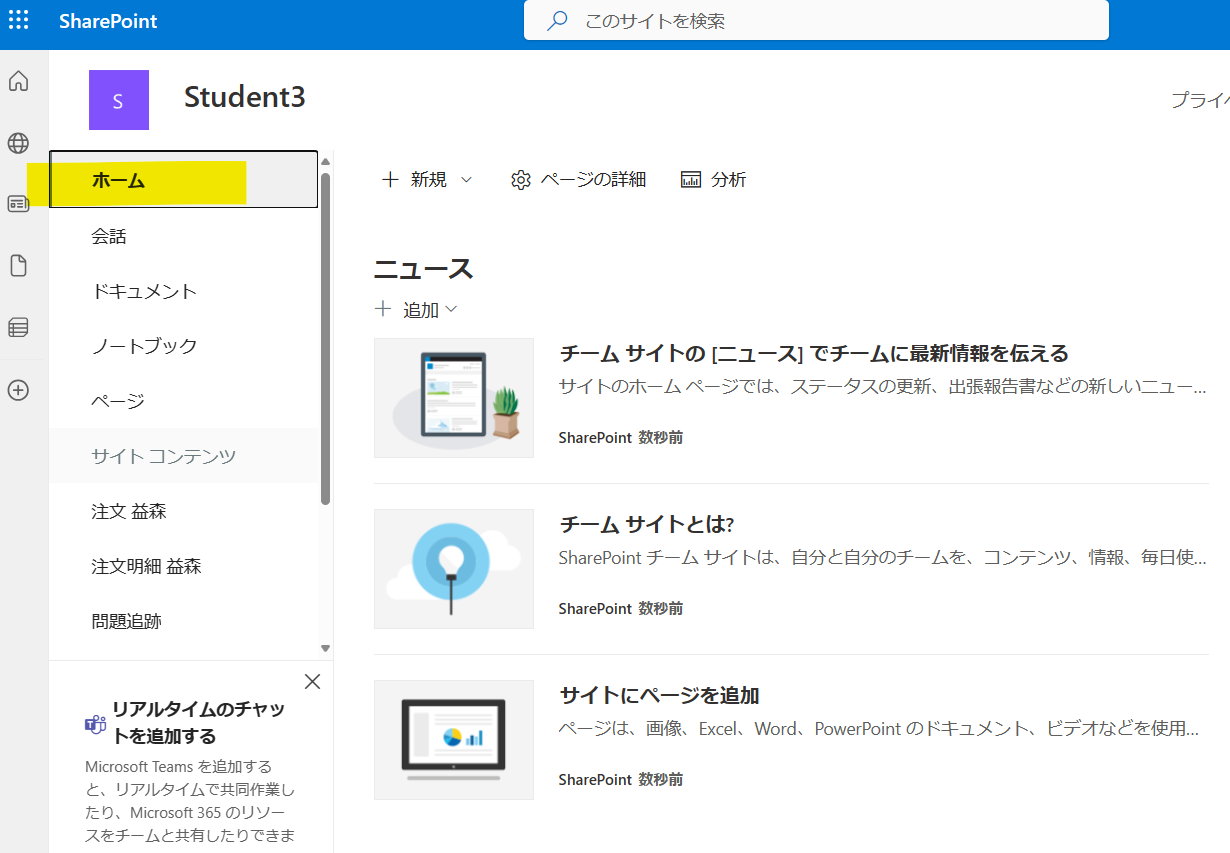Click the SharePoint brand link
Screen dimensions: 1230x853
108,21
